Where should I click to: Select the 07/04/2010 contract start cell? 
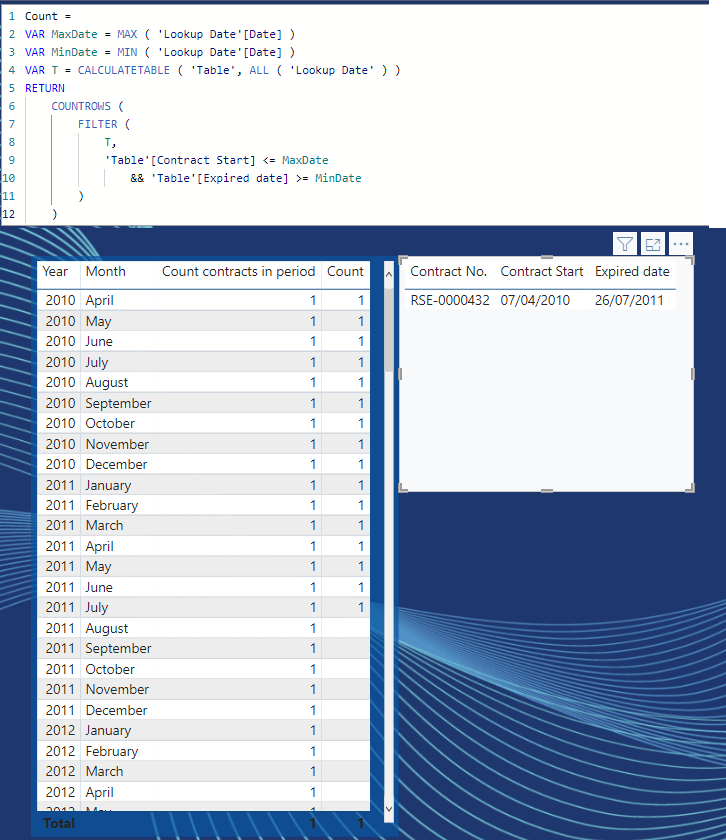click(x=535, y=300)
